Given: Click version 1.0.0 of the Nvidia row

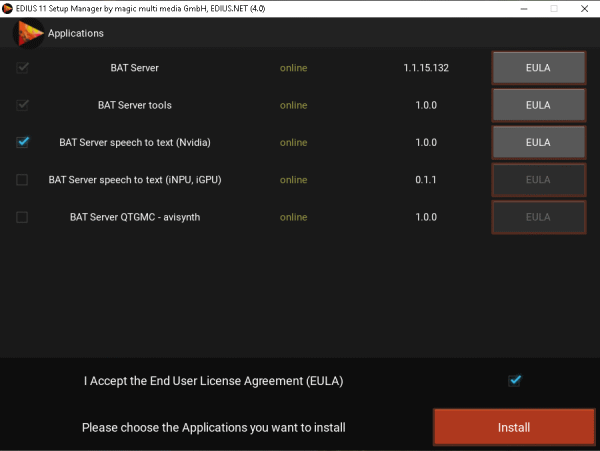Looking at the screenshot, I should [x=426, y=142].
